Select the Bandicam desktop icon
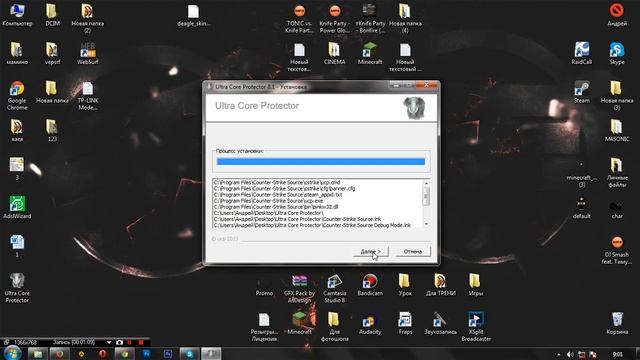The image size is (640, 360). [369, 284]
